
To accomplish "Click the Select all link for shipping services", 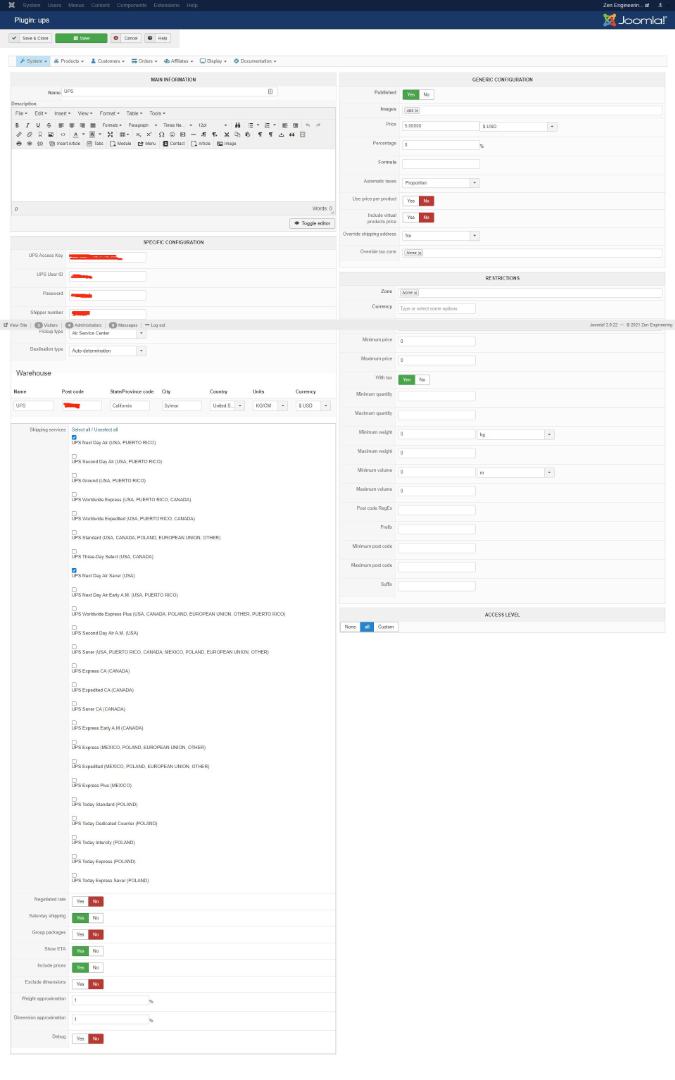I will (81, 429).
